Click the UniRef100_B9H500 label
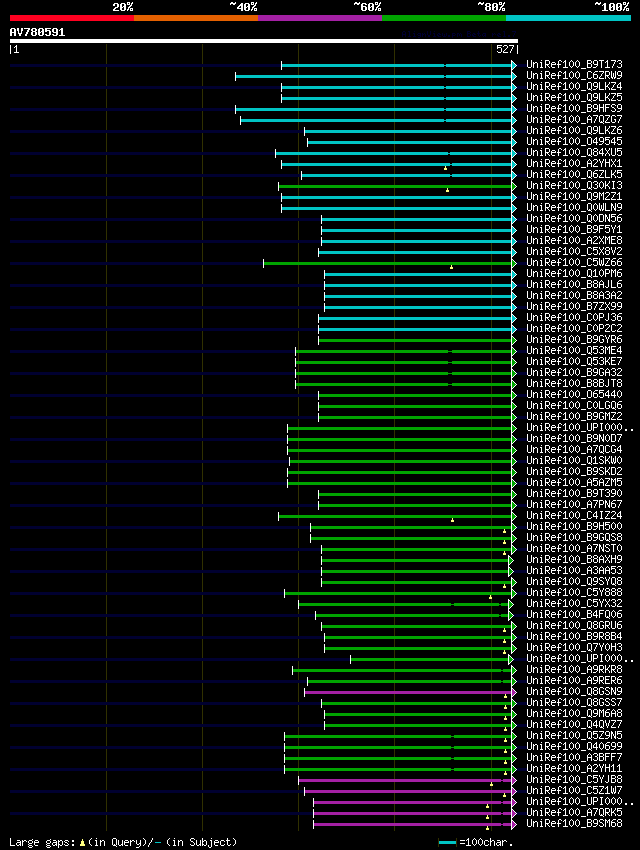Viewport: 640px width, 850px height. click(574, 526)
